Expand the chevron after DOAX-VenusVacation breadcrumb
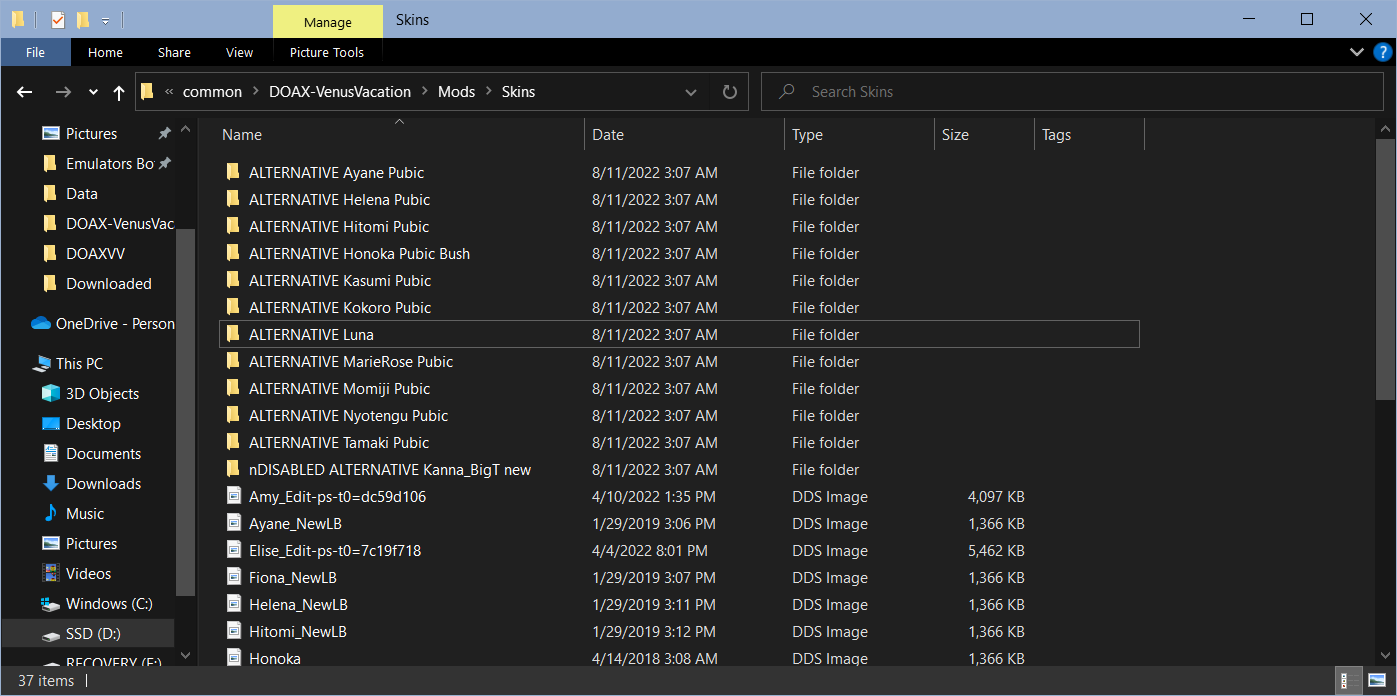 pos(424,92)
